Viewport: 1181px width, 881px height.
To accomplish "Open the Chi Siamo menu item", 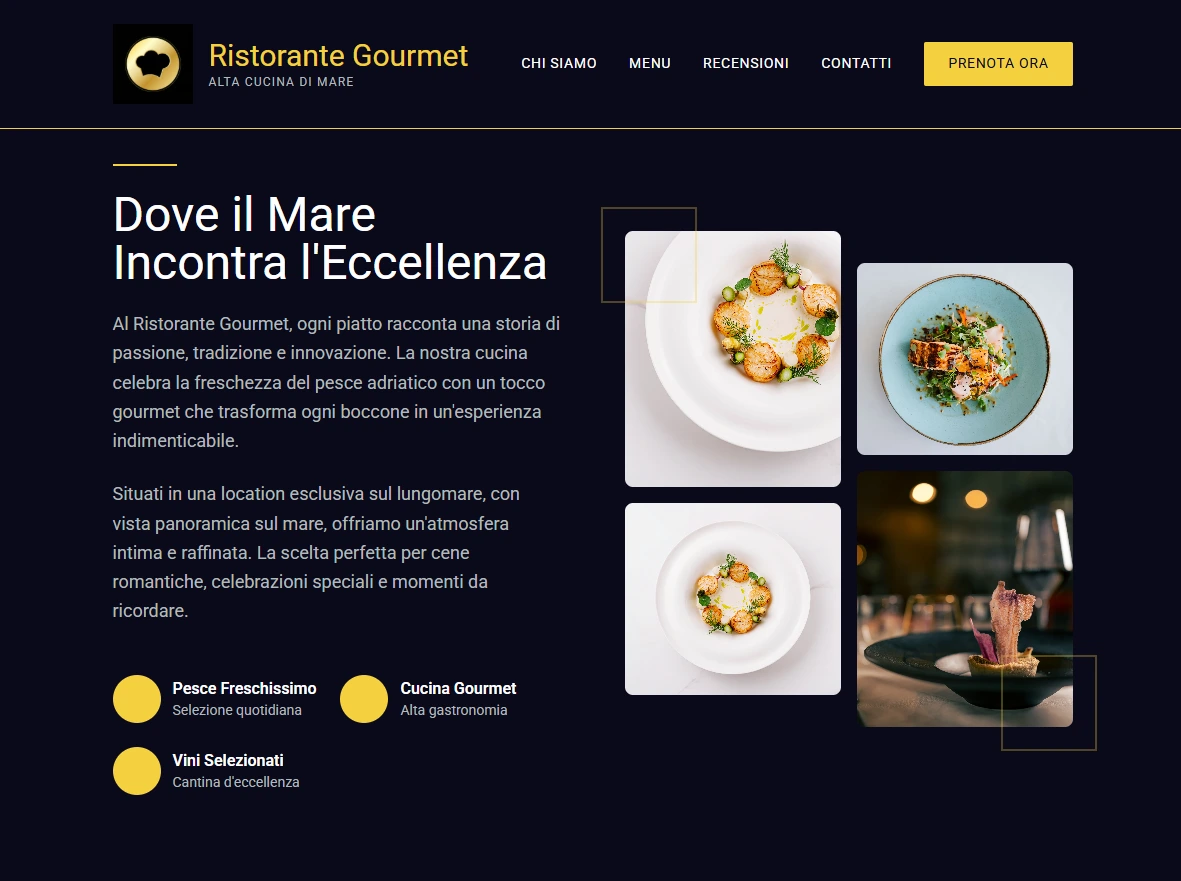I will (559, 63).
